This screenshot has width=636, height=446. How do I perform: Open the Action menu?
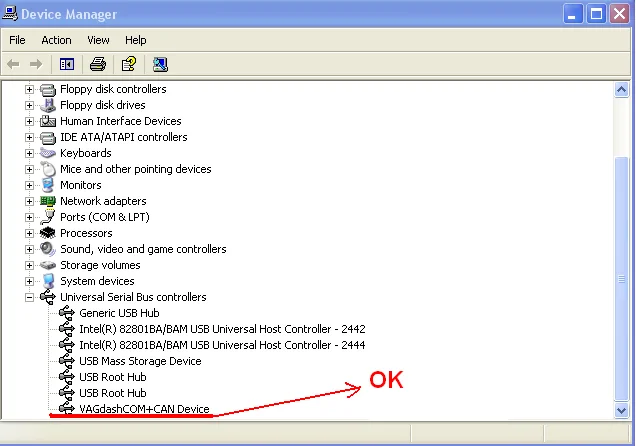tap(56, 40)
